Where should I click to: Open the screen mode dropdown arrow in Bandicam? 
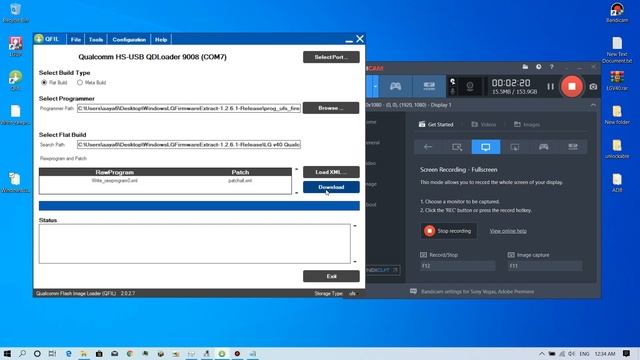click(375, 86)
